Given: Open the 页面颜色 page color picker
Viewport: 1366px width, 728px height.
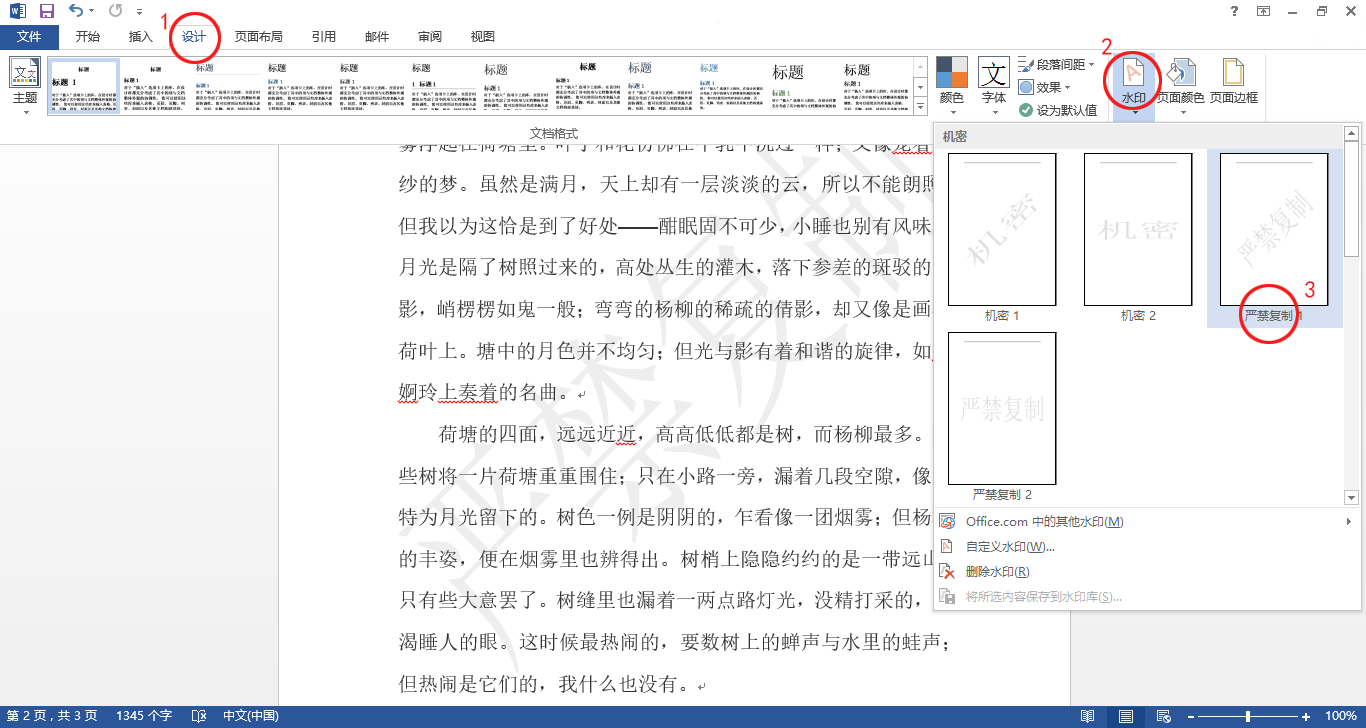Looking at the screenshot, I should [x=1181, y=86].
